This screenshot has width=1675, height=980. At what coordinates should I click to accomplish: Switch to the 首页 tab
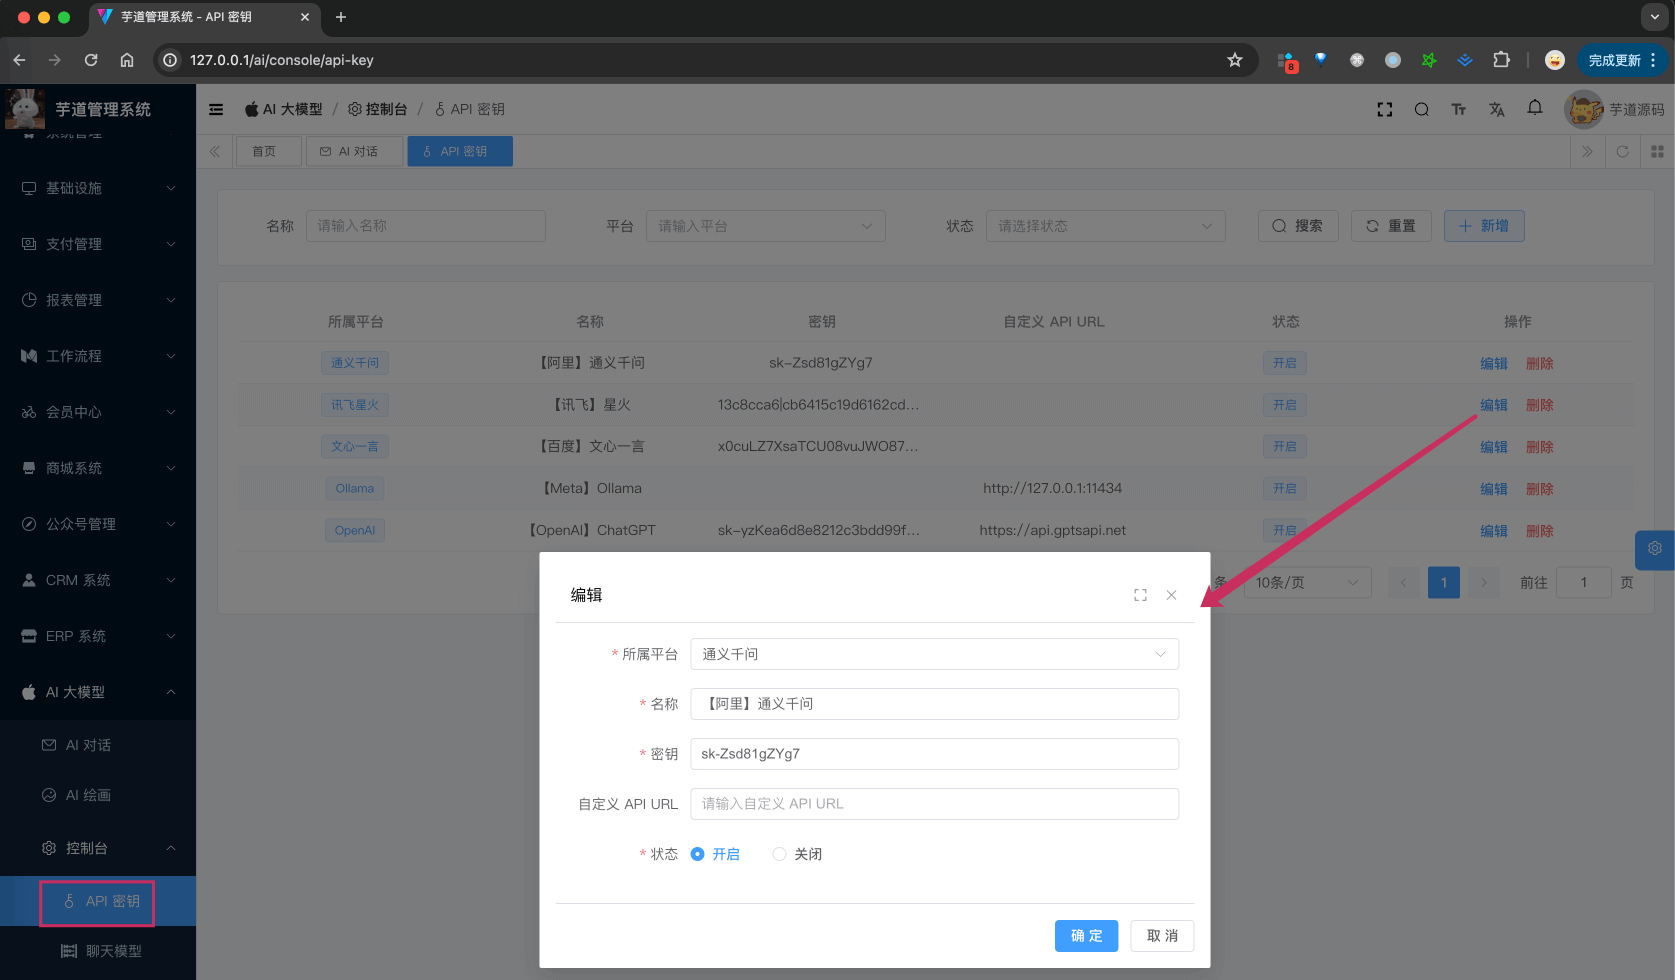point(268,151)
